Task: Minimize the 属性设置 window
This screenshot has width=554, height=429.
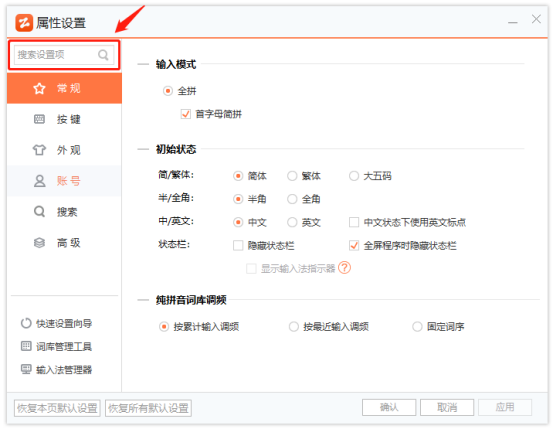Action: click(x=513, y=22)
